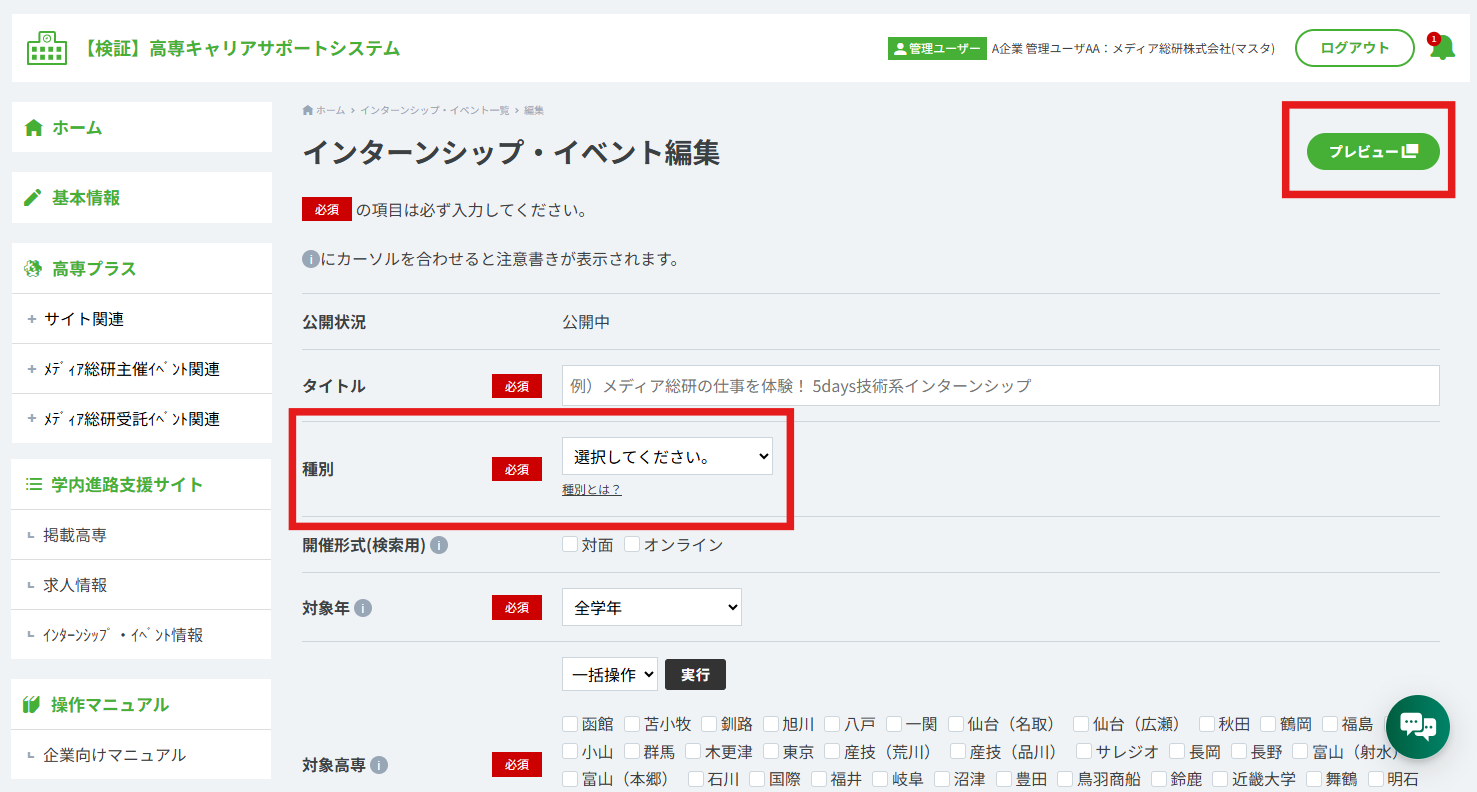The image size is (1477, 792).
Task: Click the home icon in breadcrumb
Action: [308, 110]
